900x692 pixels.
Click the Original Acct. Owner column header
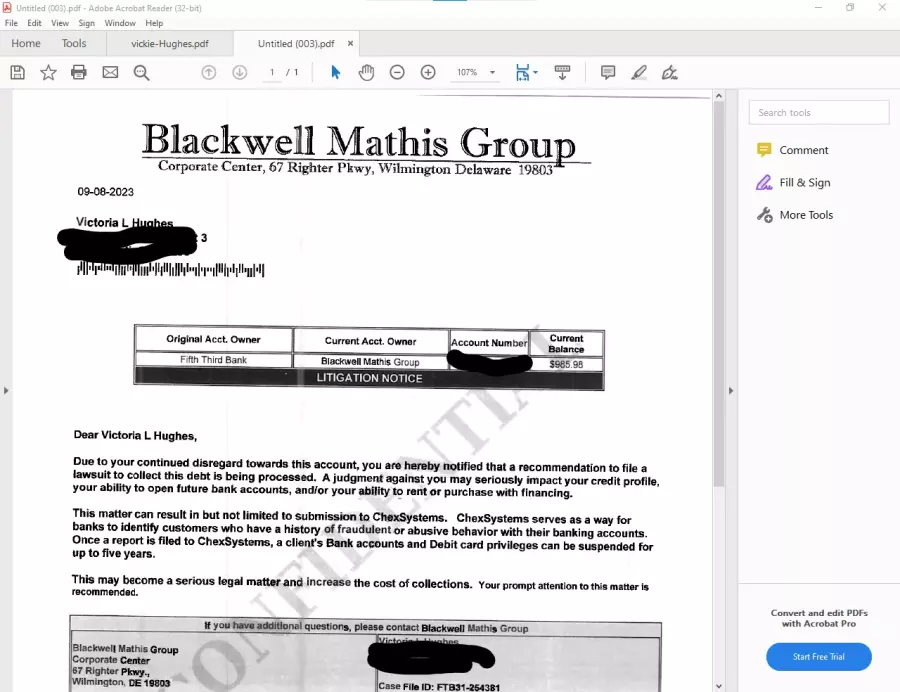click(x=214, y=339)
